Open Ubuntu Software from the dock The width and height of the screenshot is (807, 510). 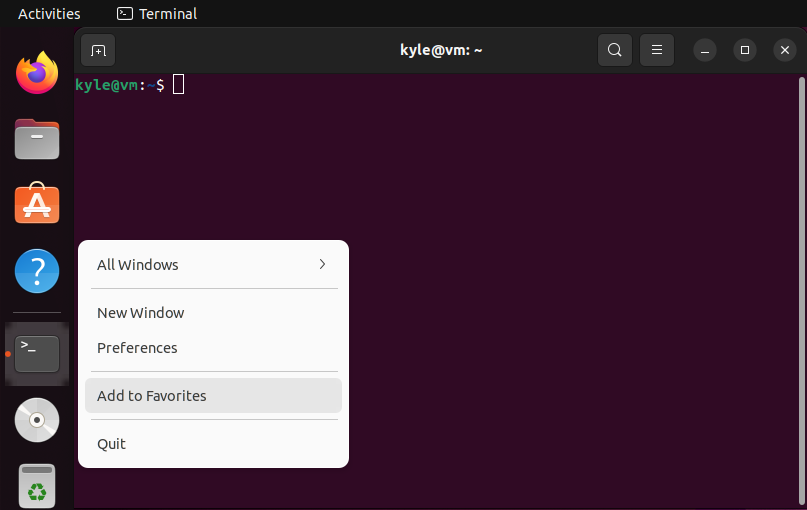point(37,203)
